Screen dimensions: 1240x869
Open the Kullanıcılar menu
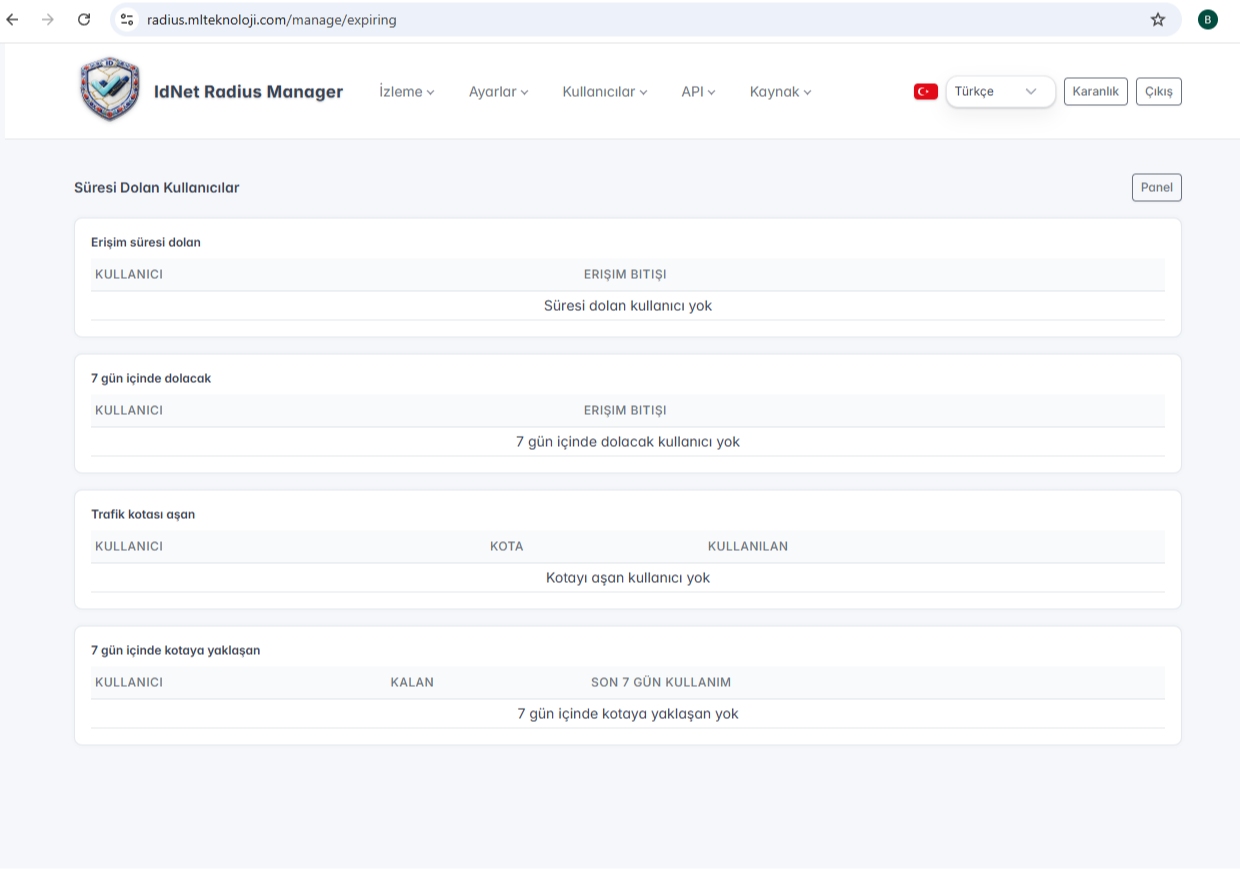[604, 92]
